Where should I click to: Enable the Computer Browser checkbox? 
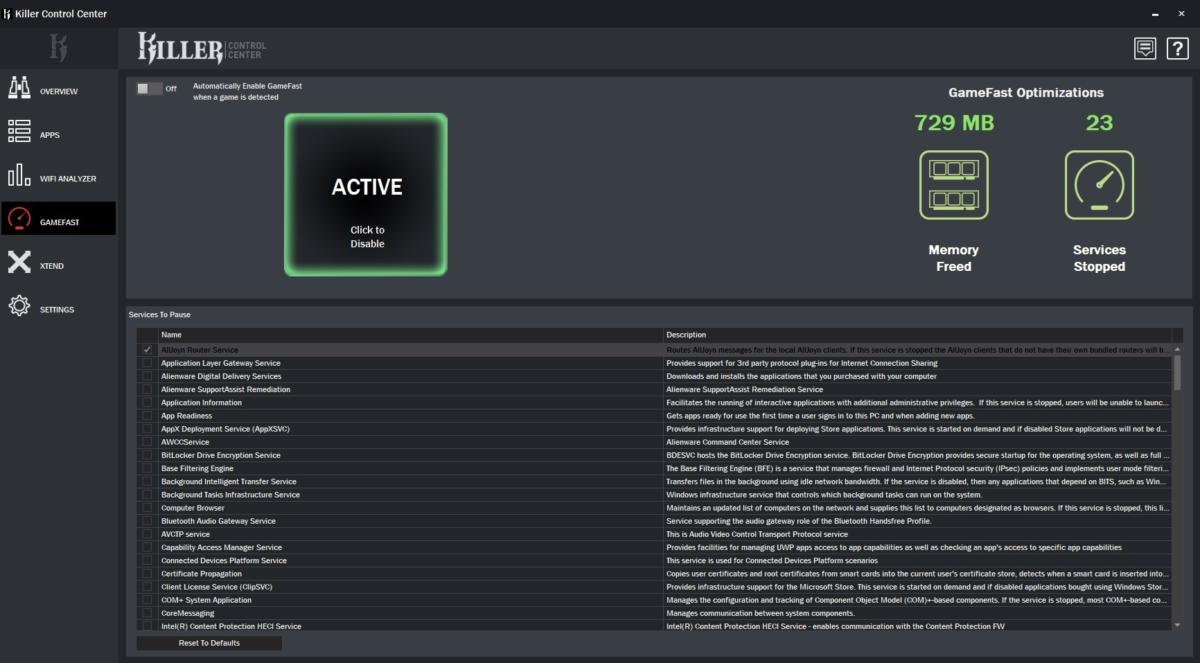(148, 508)
